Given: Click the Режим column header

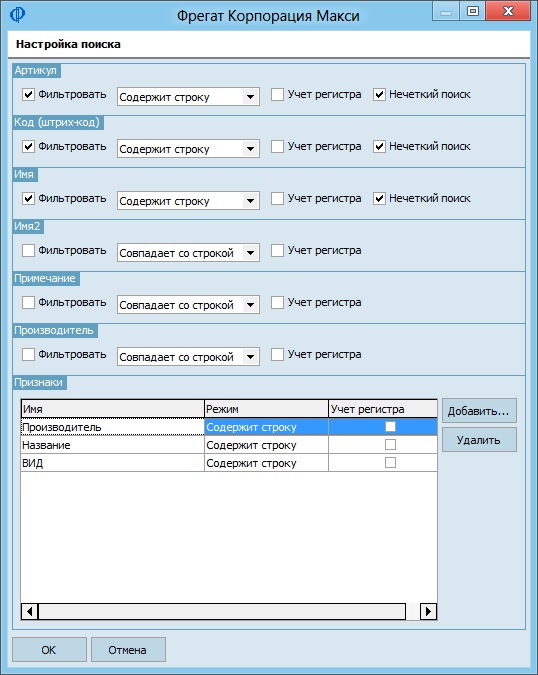Looking at the screenshot, I should (266, 409).
